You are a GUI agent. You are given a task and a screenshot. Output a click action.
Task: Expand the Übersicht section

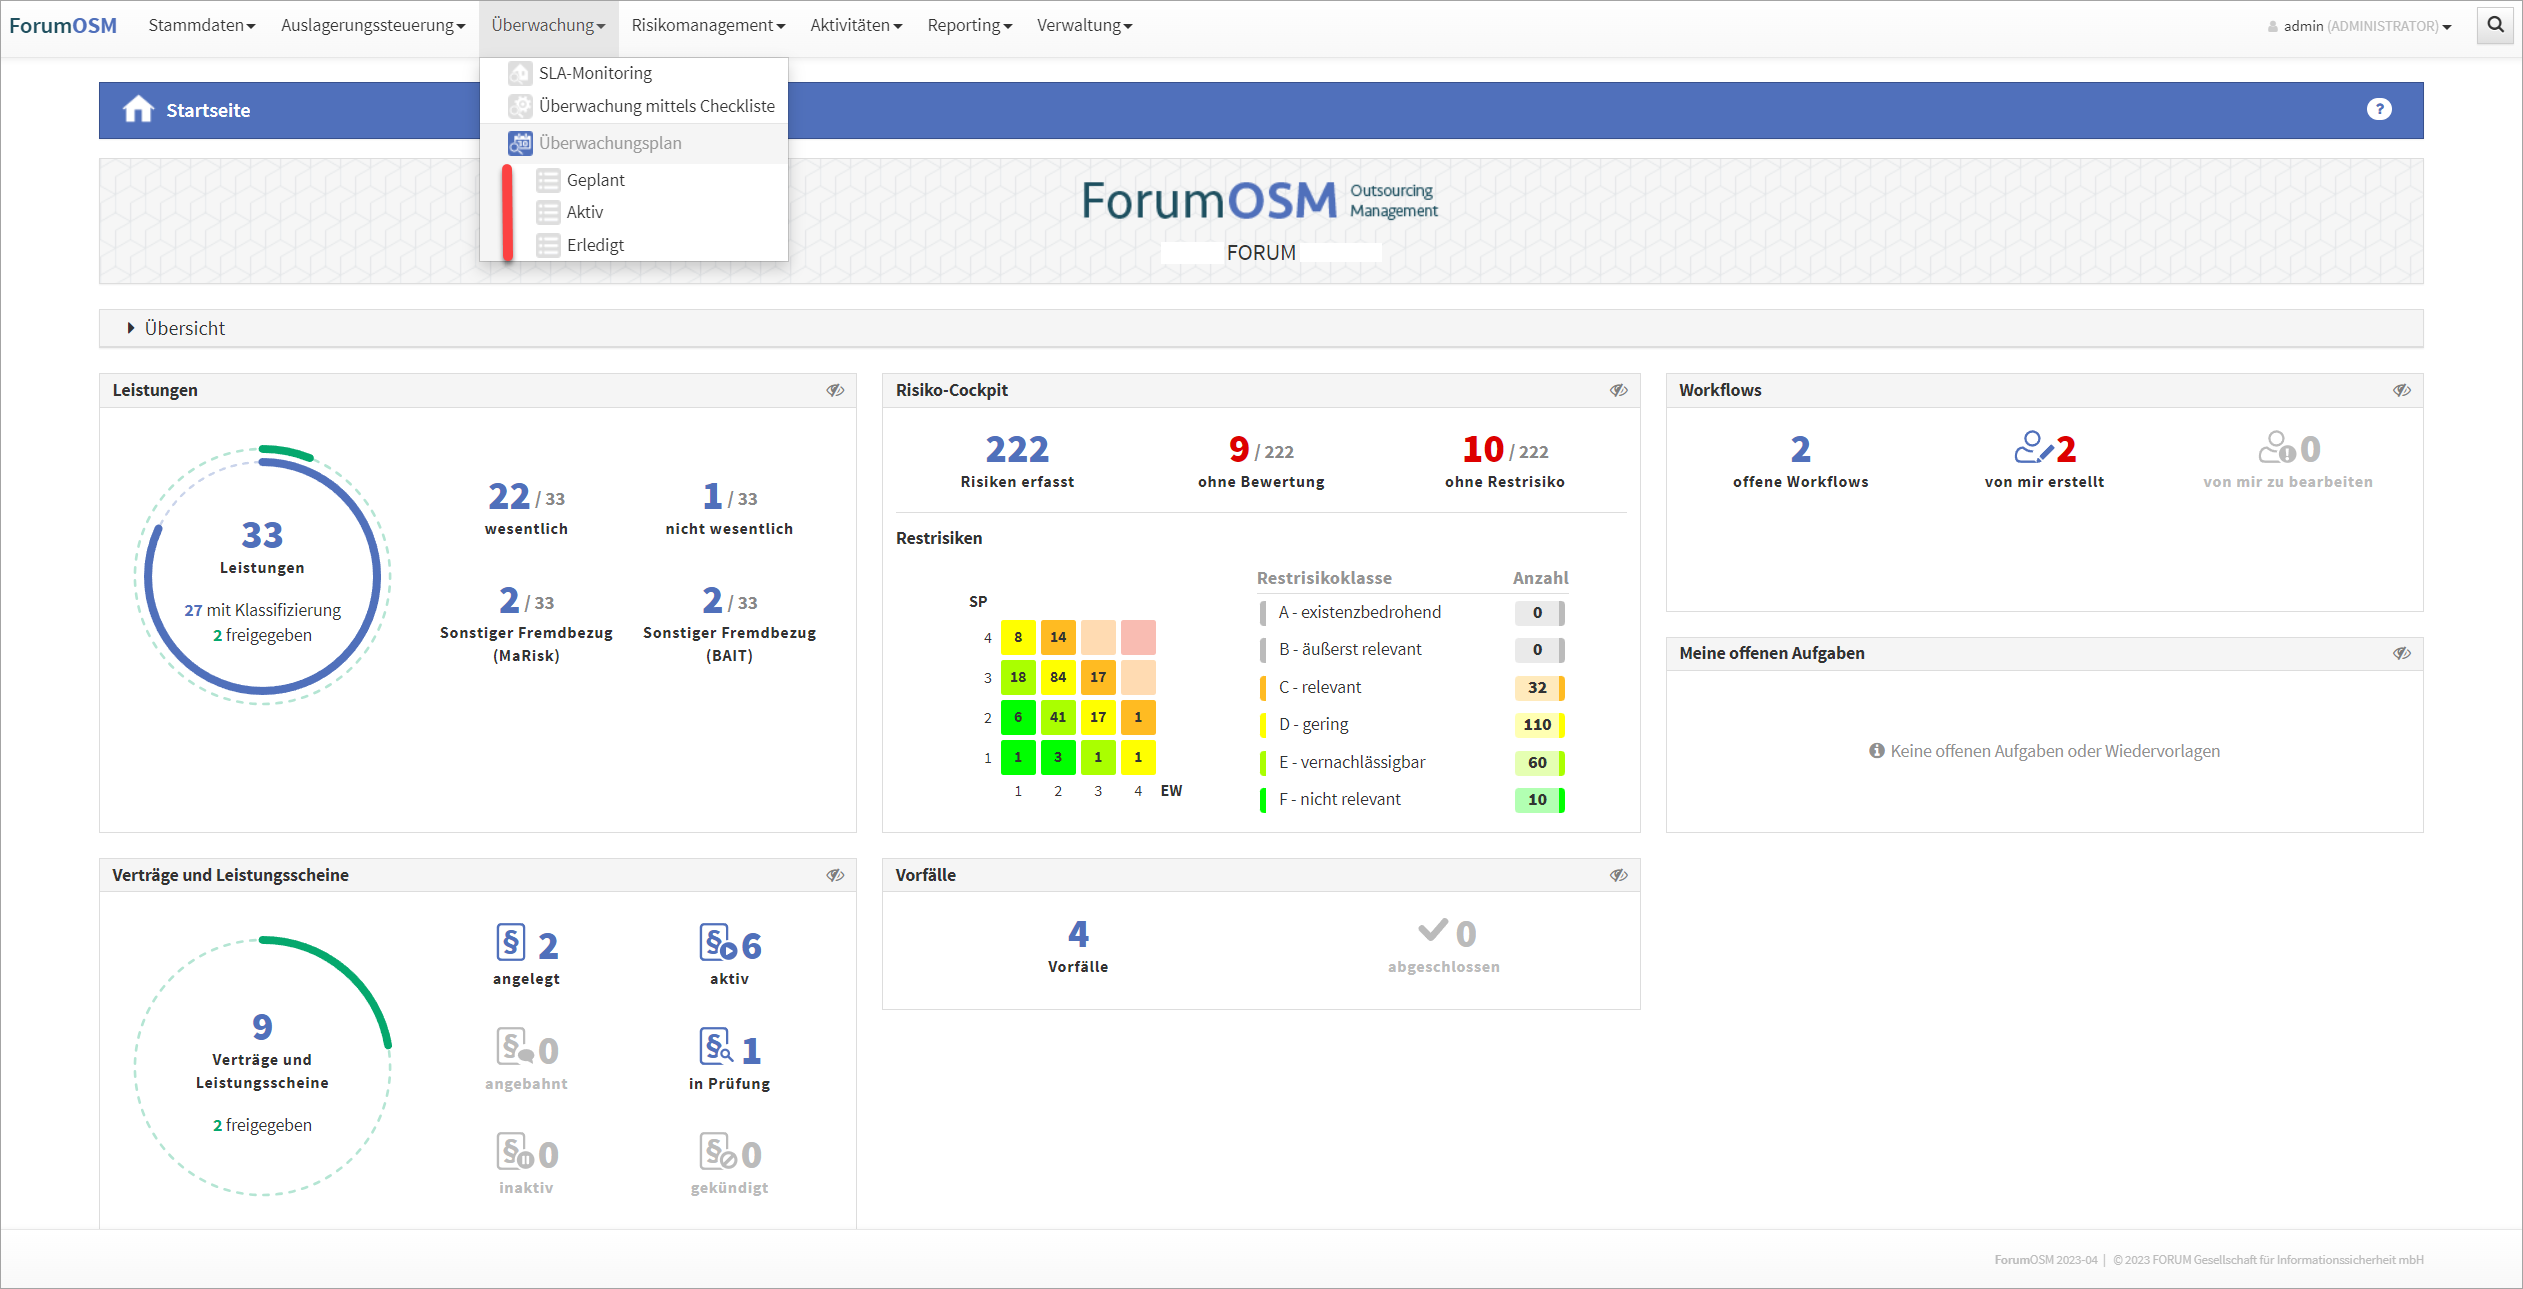[183, 328]
